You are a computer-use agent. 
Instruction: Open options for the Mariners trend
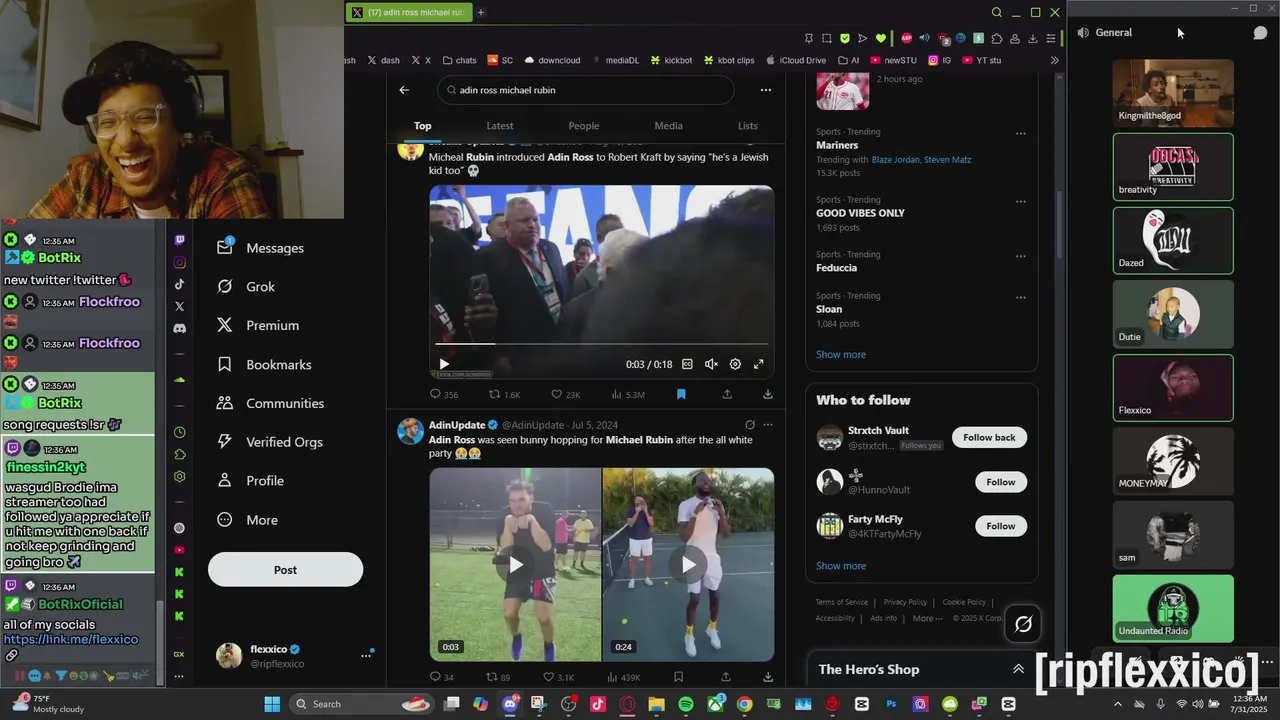tap(1020, 133)
